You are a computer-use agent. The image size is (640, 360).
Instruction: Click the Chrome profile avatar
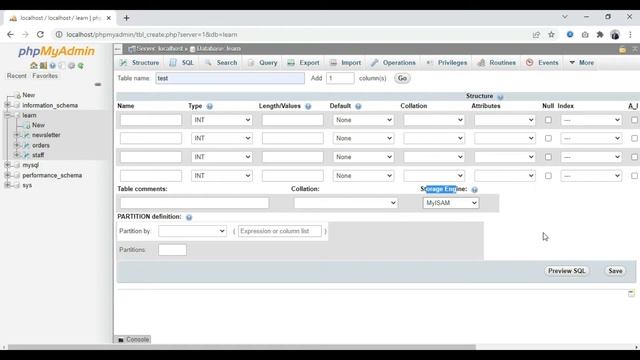[615, 35]
